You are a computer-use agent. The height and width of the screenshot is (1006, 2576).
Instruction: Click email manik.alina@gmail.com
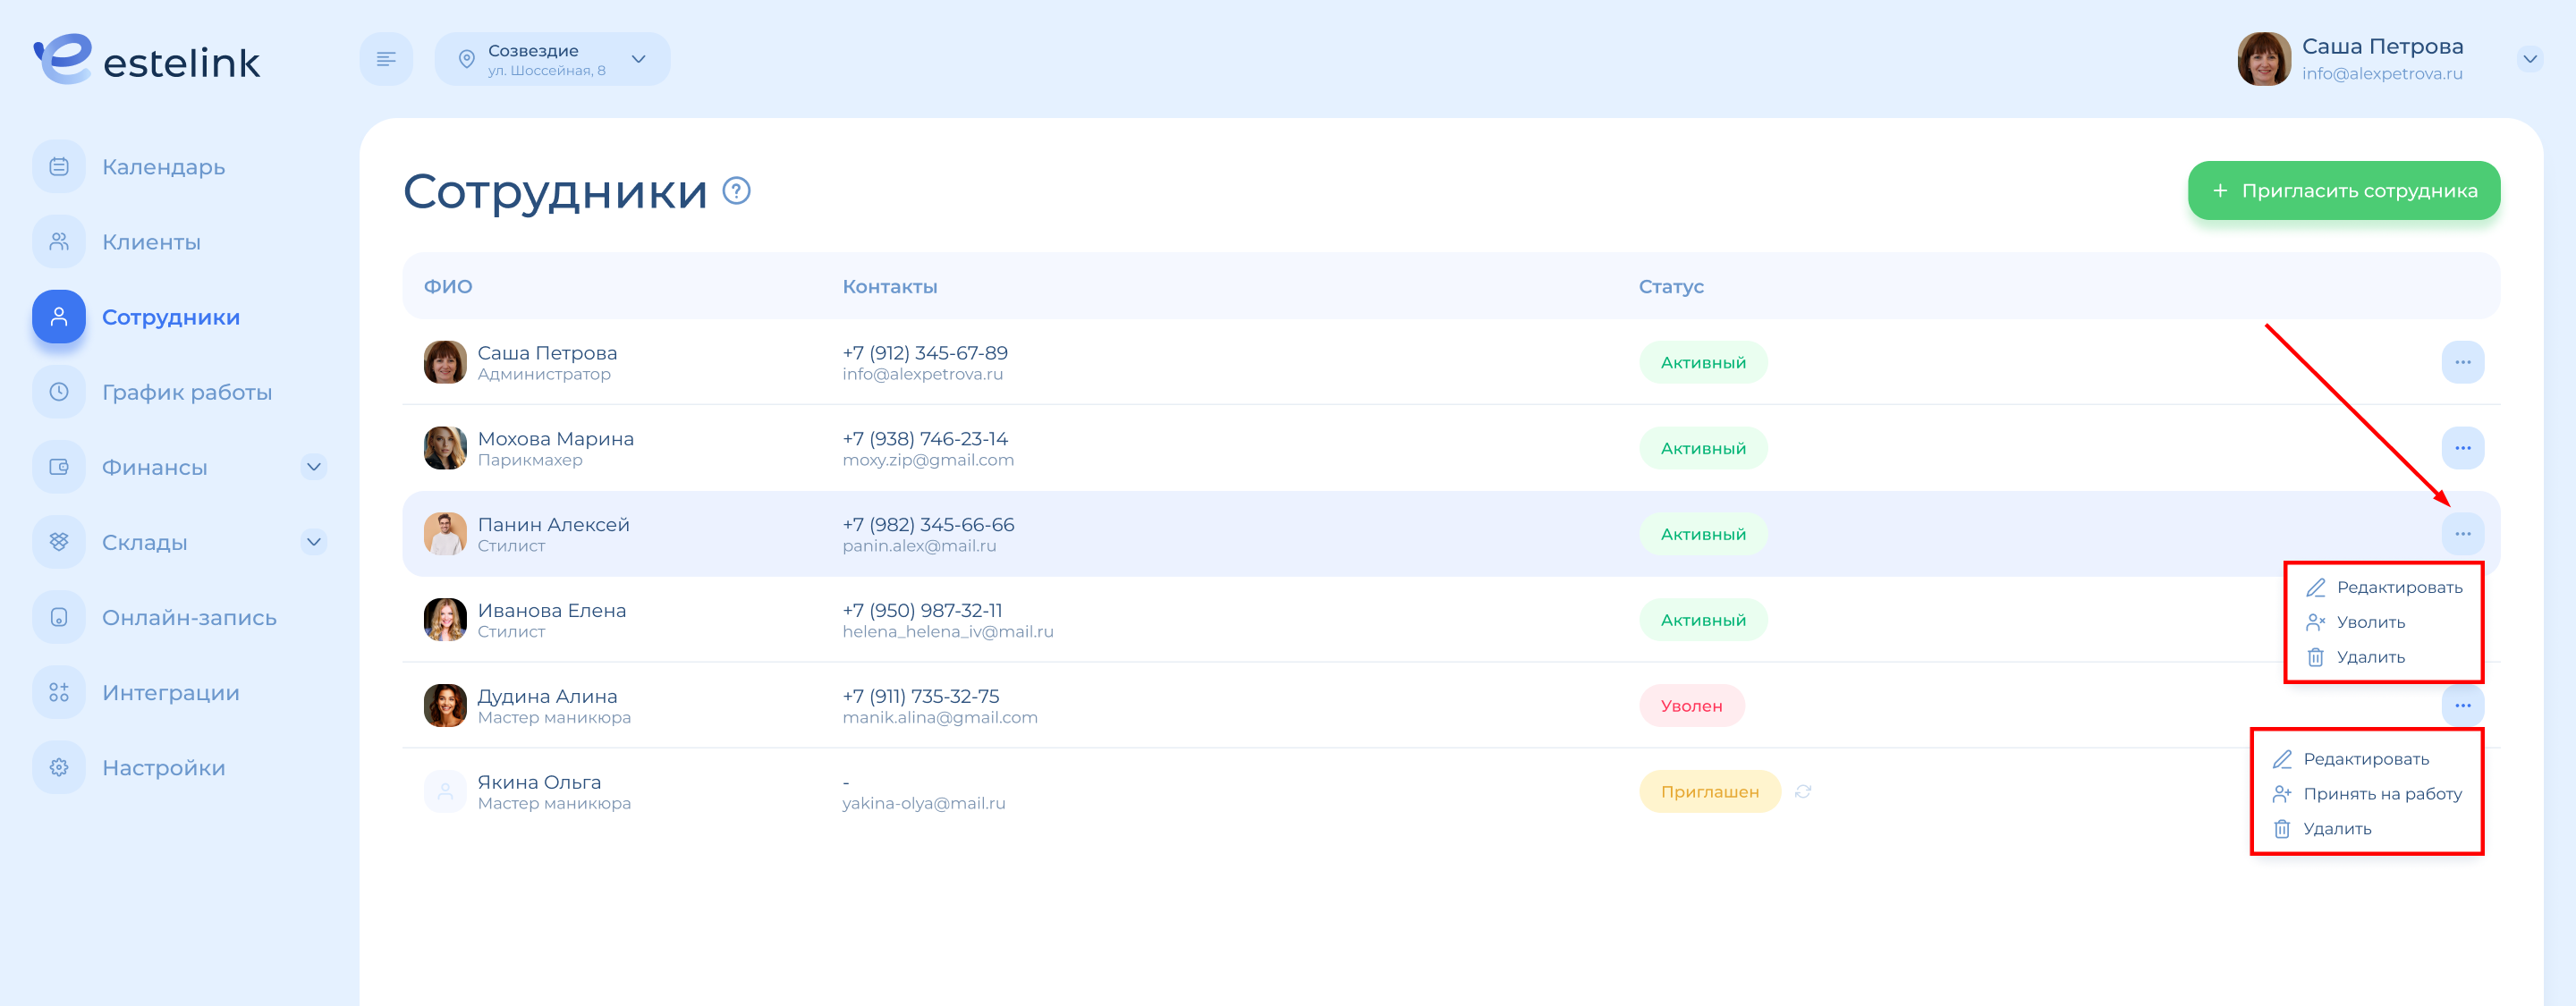click(x=940, y=717)
